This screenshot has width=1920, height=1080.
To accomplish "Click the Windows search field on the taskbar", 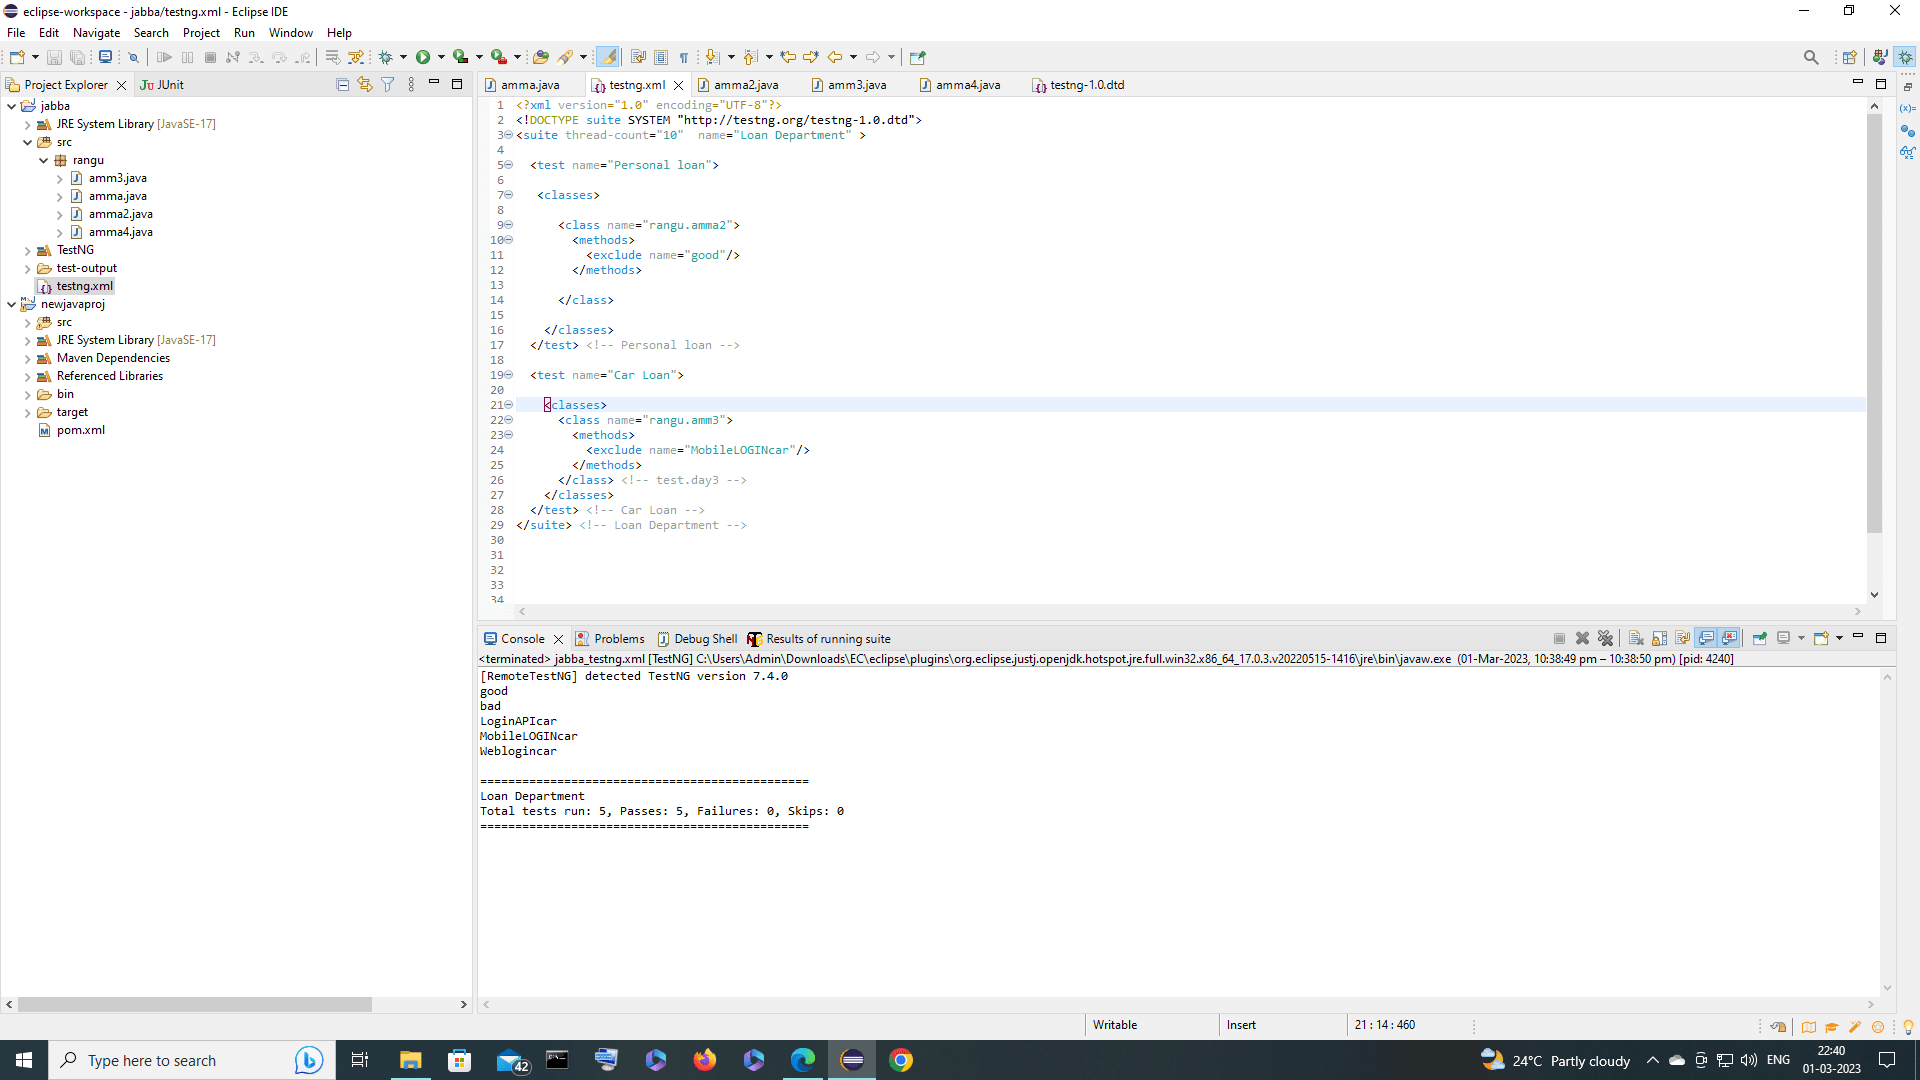I will point(160,1059).
